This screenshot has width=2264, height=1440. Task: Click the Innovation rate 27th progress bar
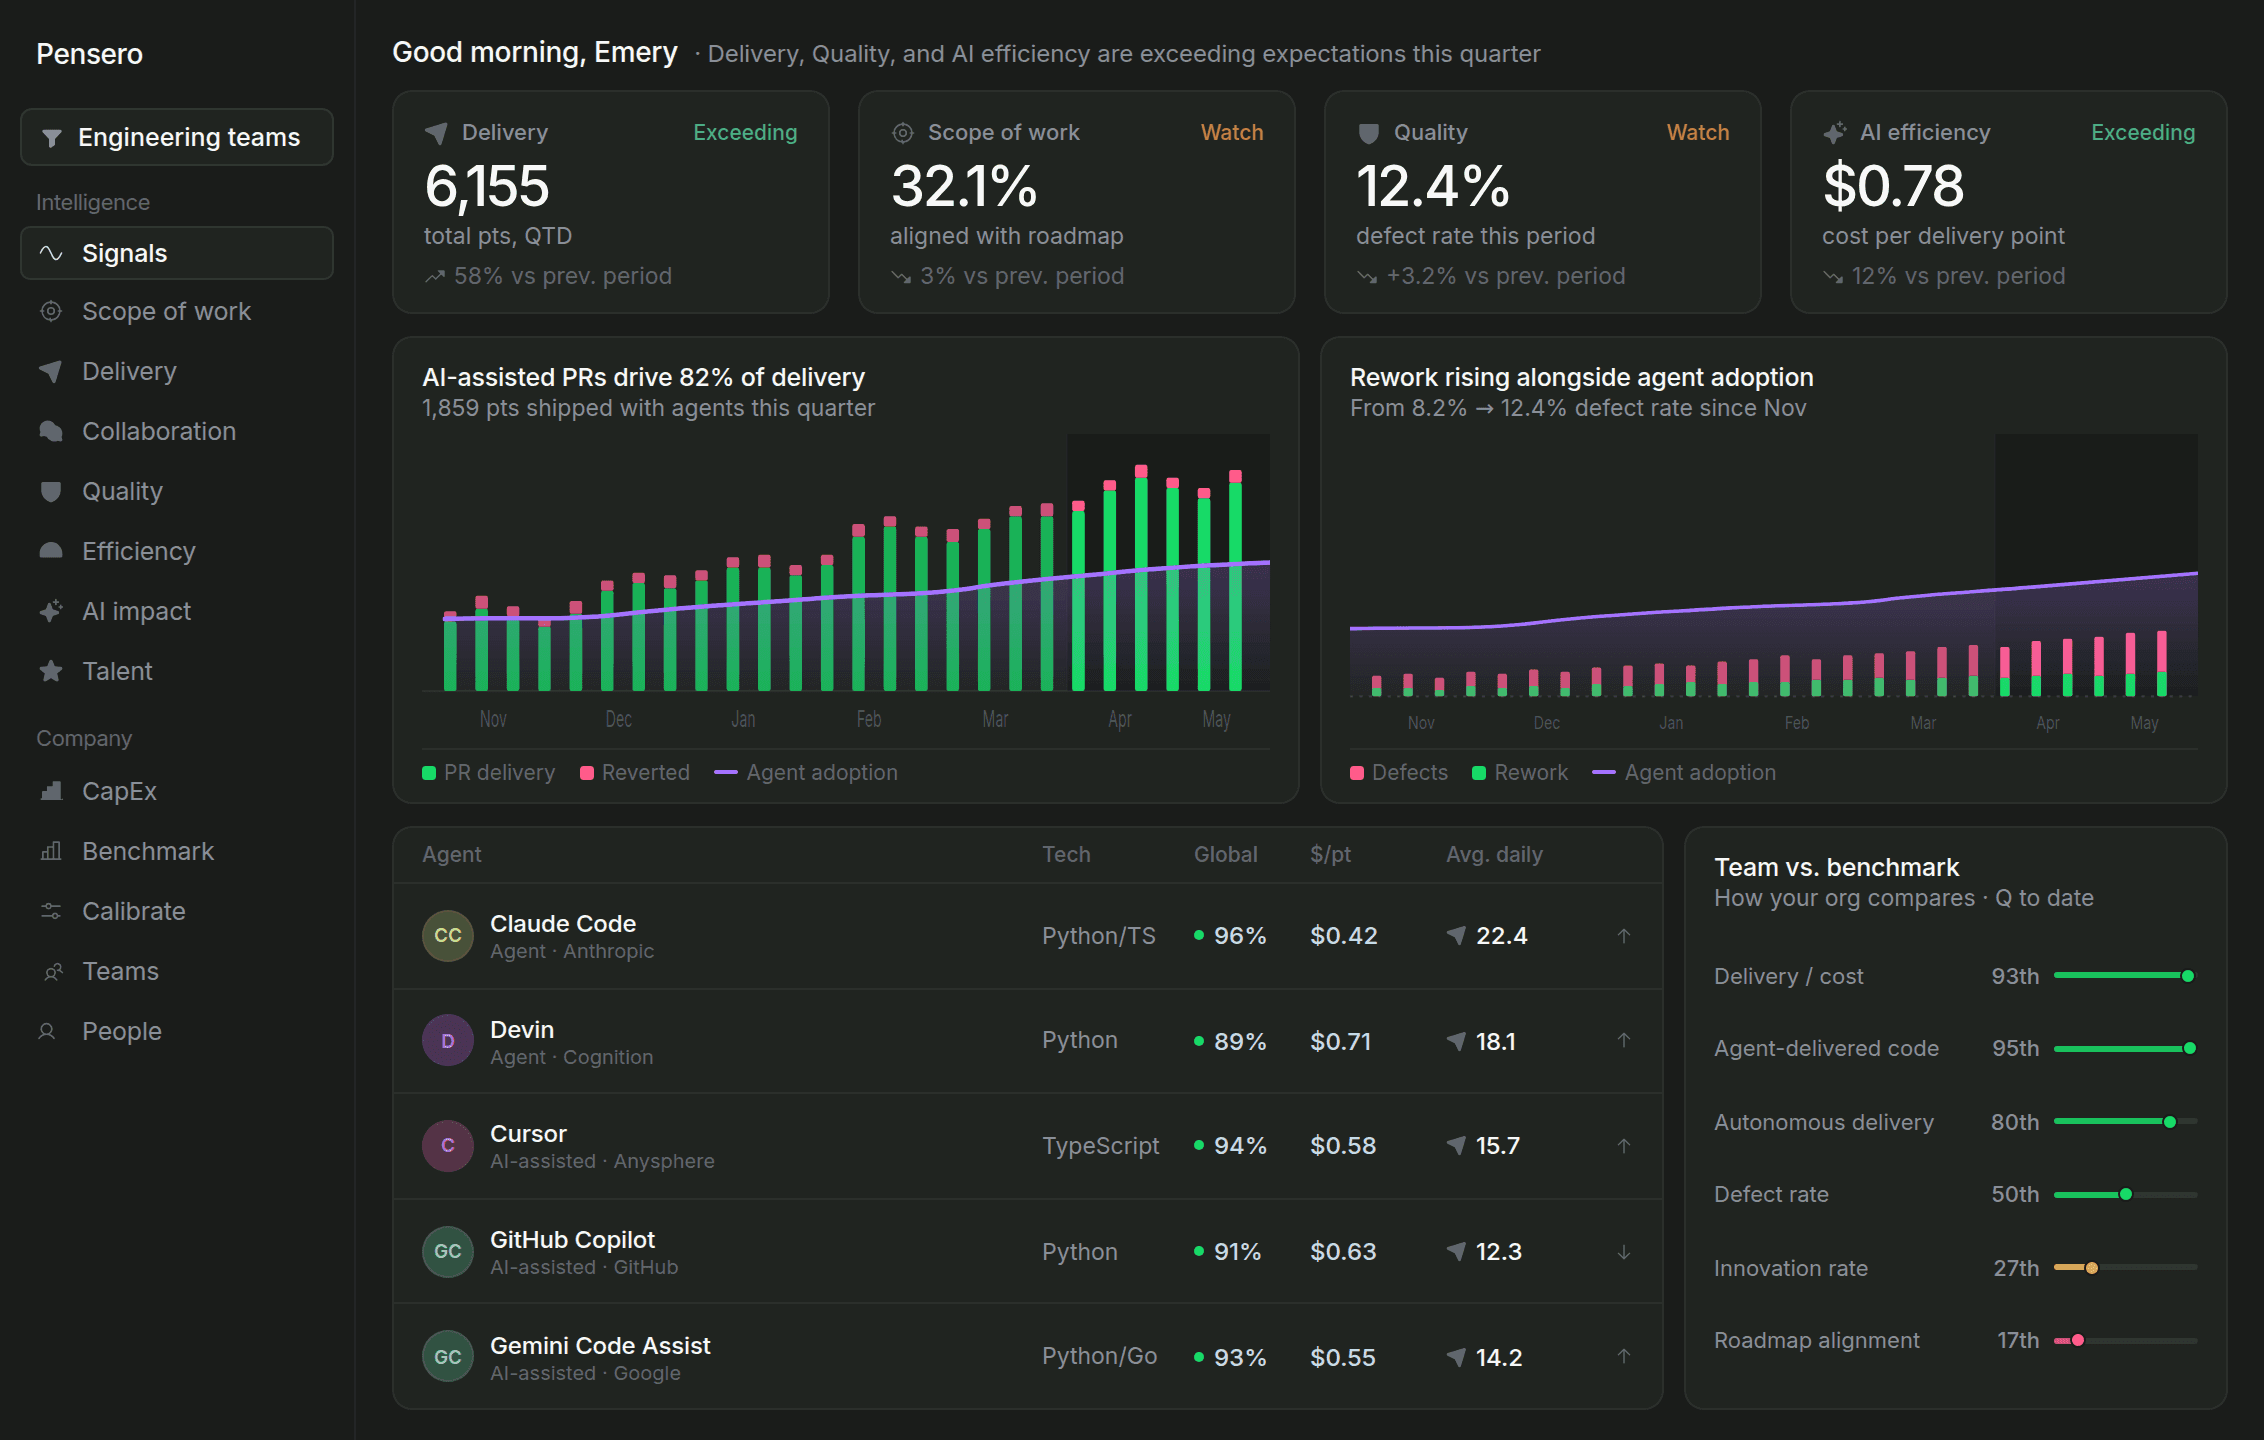[2125, 1268]
